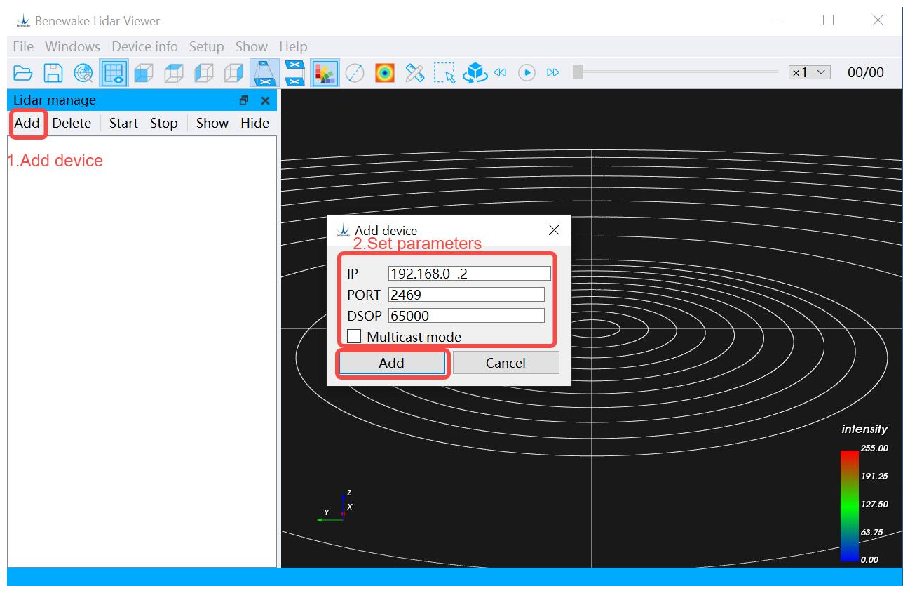Click the rewind playback button
Screen dimensions: 910x593
(x=500, y=73)
